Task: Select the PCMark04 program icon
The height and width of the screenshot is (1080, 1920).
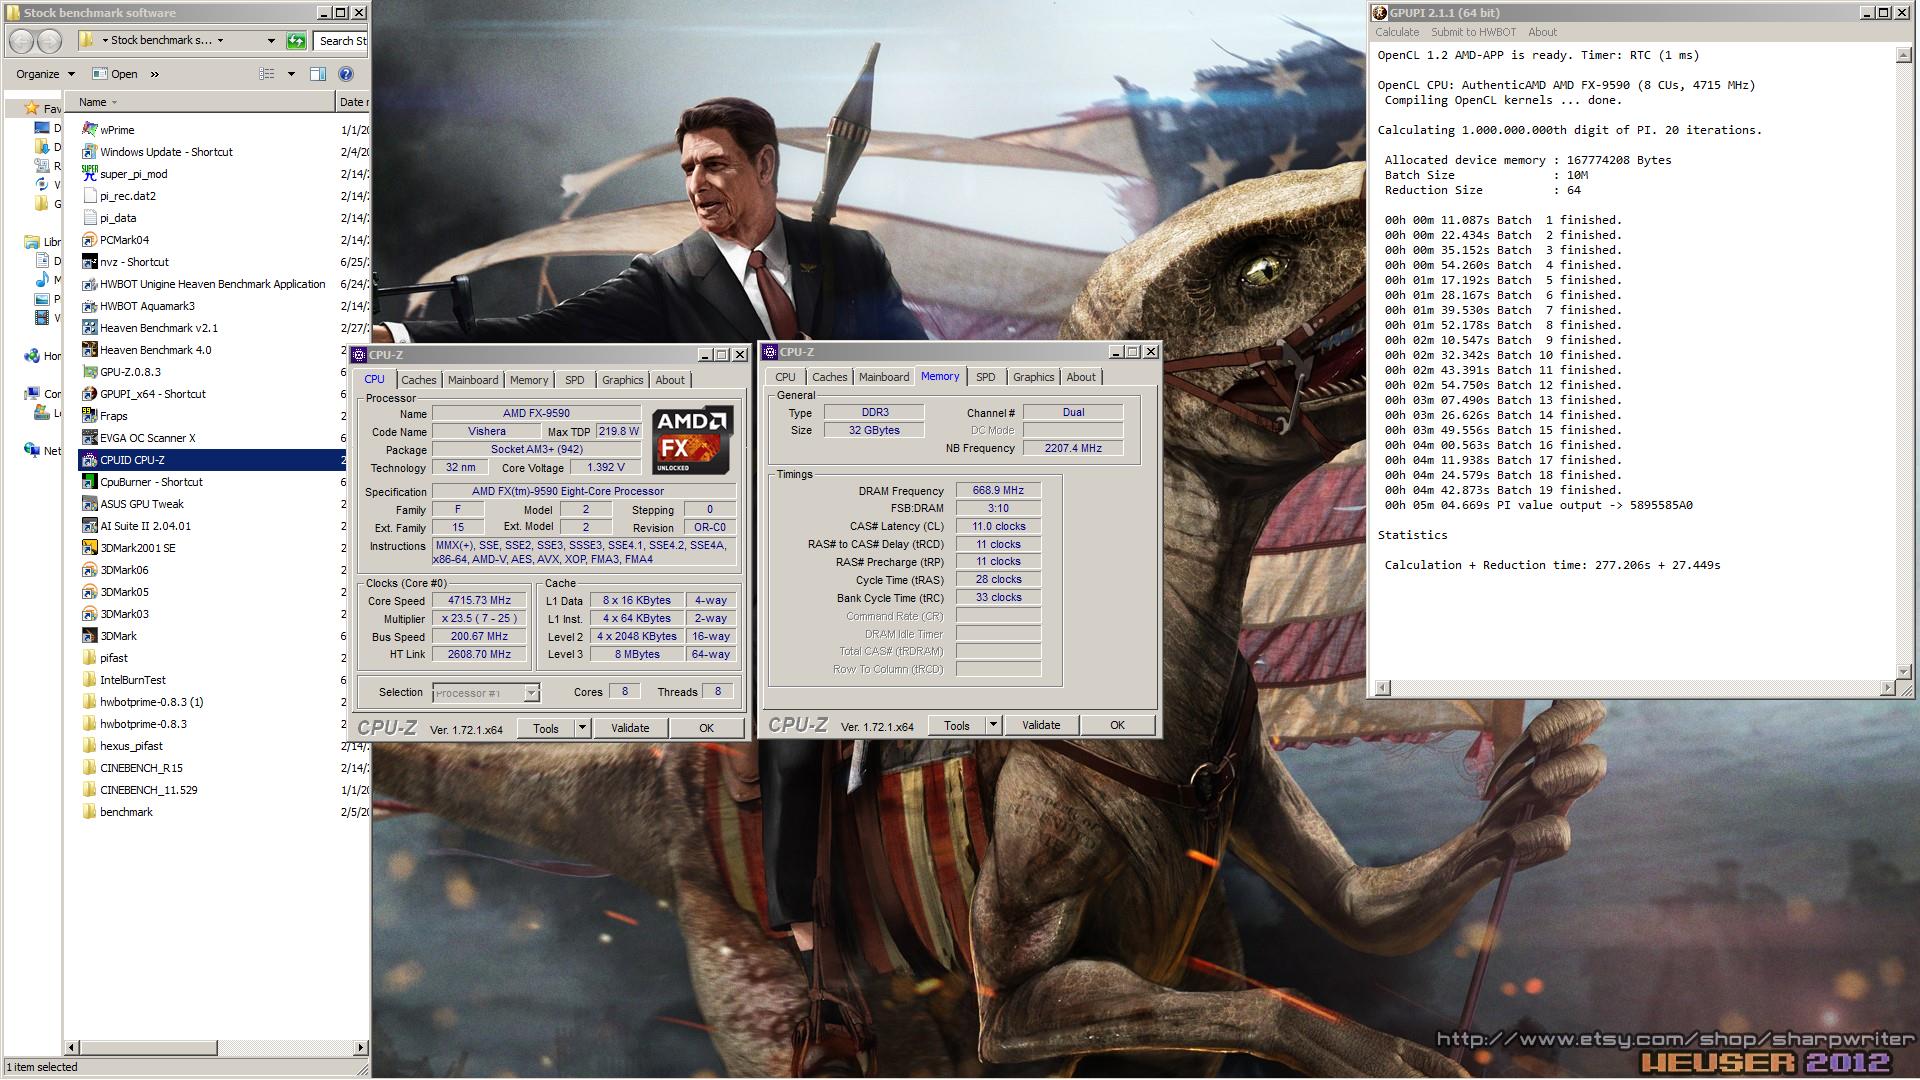Action: [90, 240]
